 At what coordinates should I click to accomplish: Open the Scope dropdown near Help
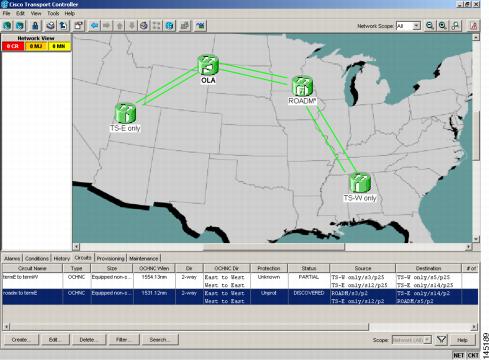coord(412,340)
